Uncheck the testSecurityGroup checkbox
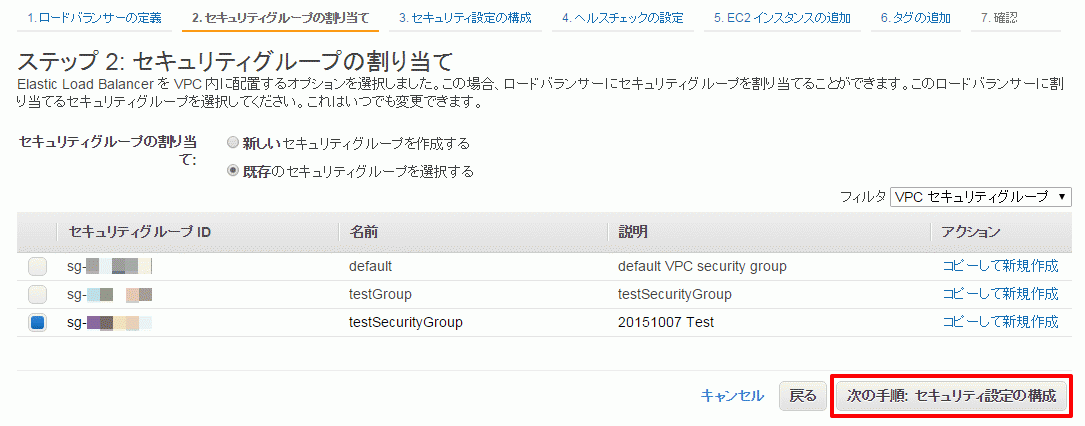Screen dimensions: 1085x426 (37, 322)
